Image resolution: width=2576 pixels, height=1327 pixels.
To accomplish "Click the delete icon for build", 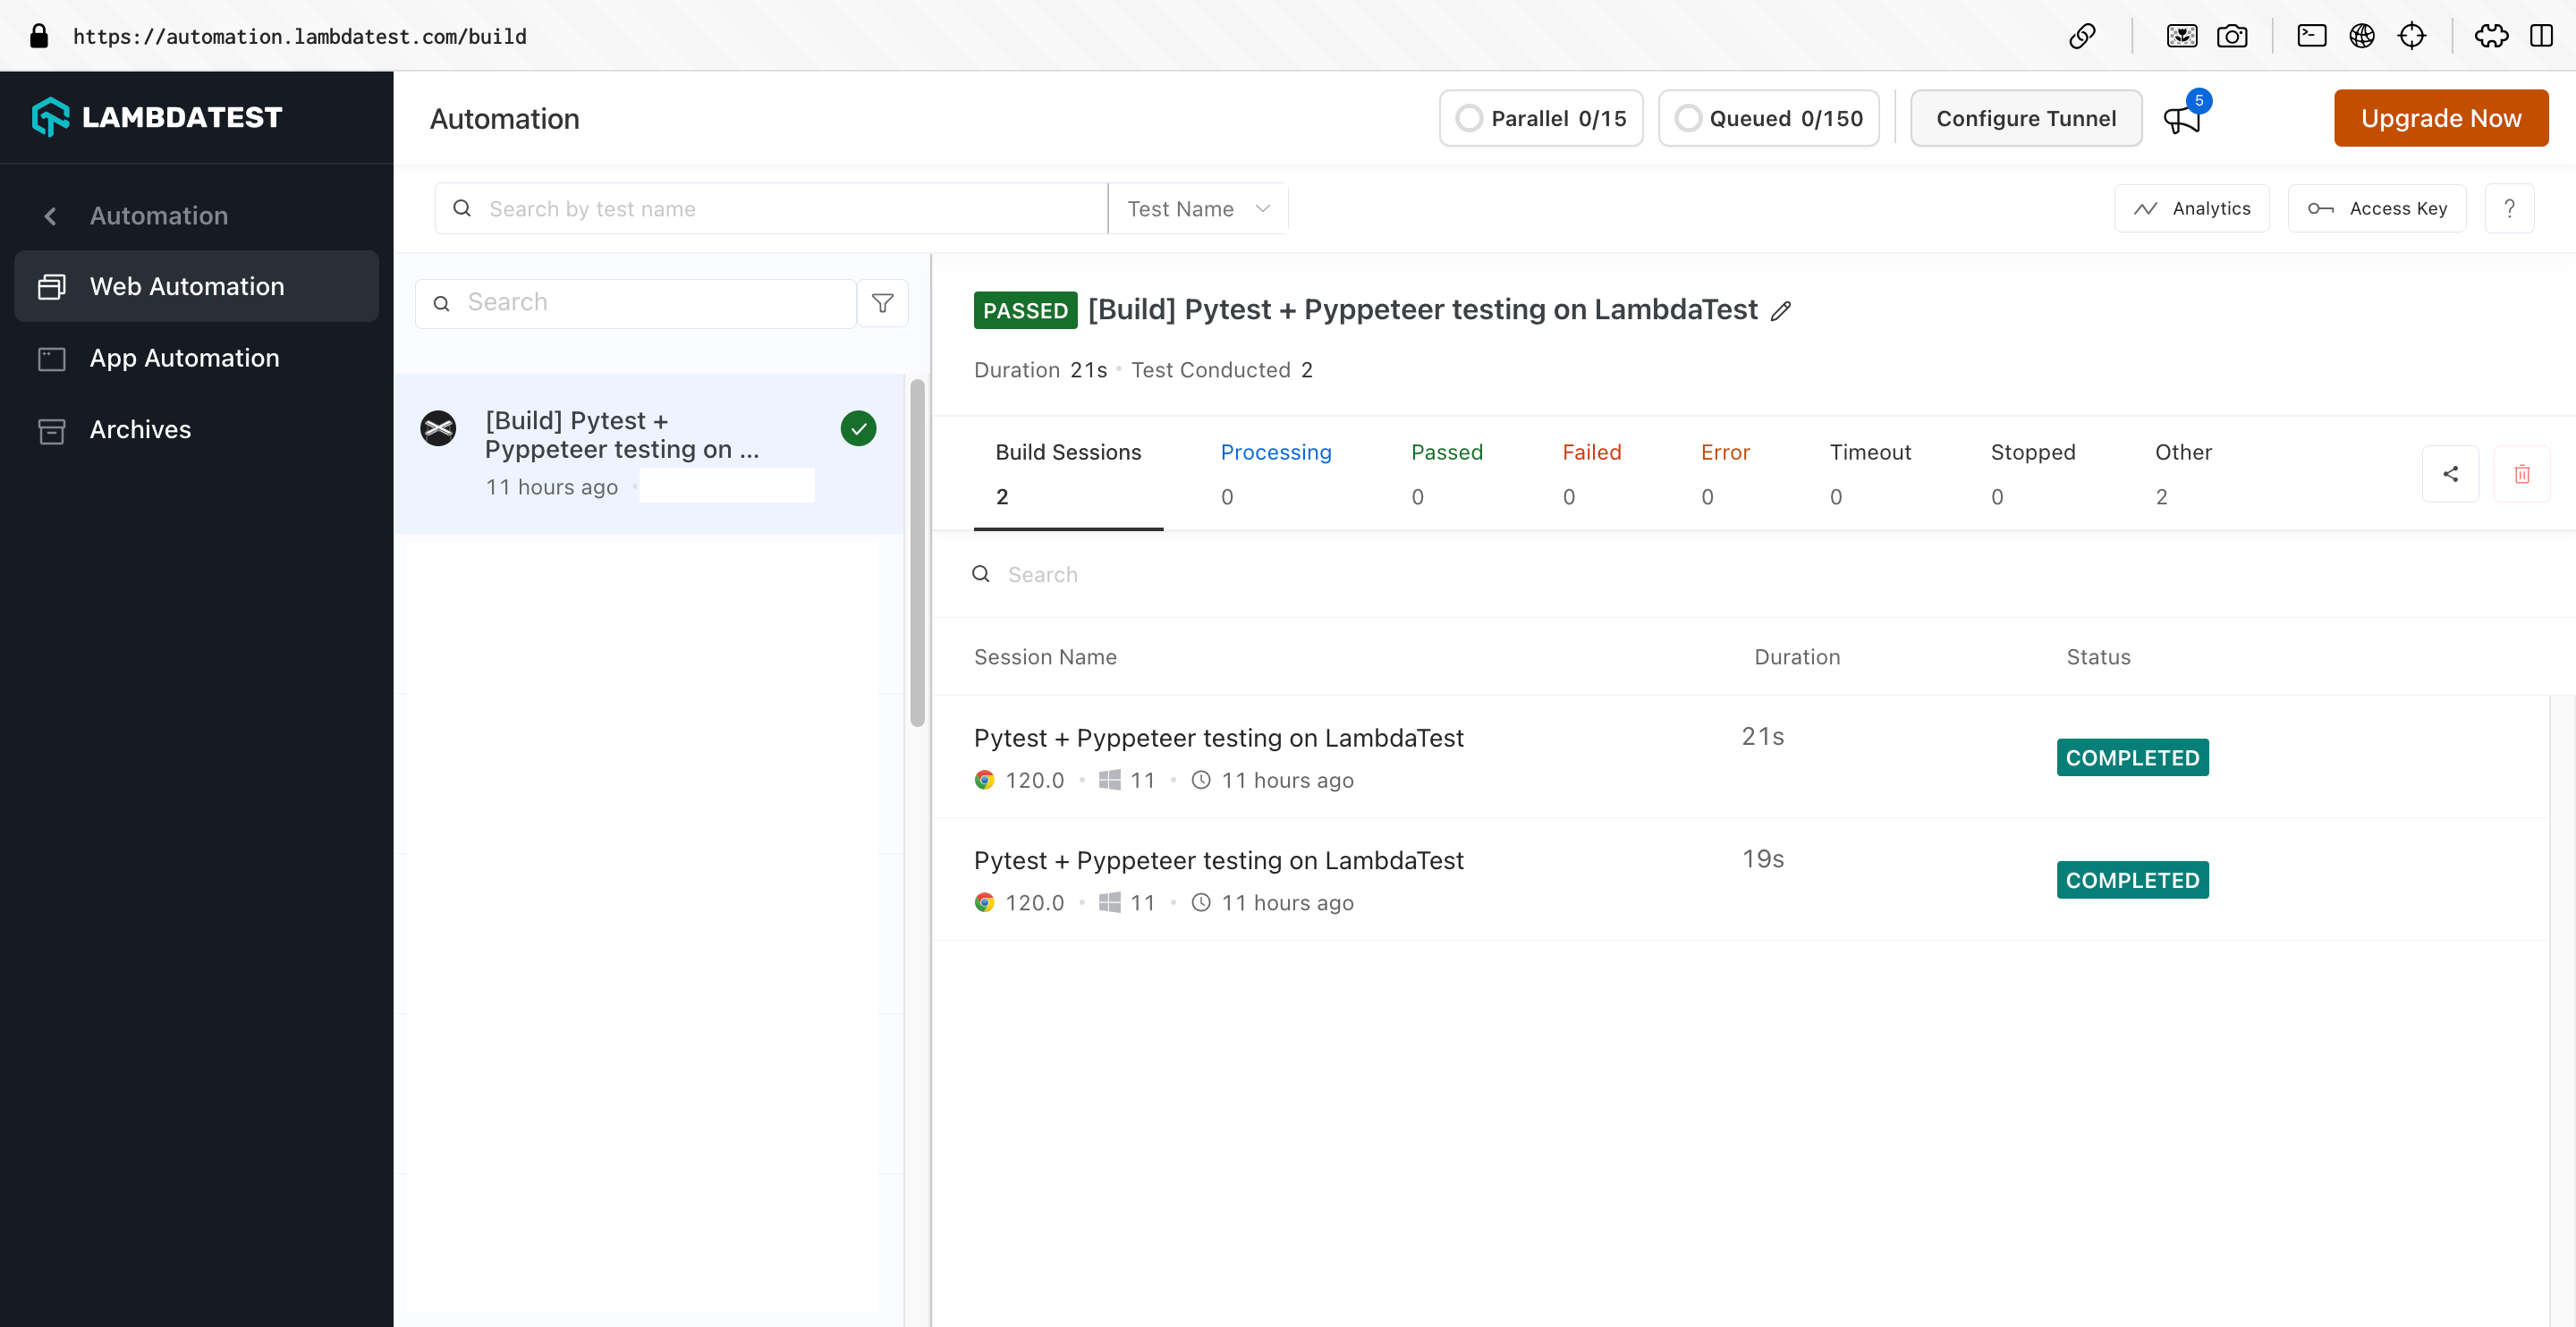I will (x=2521, y=474).
